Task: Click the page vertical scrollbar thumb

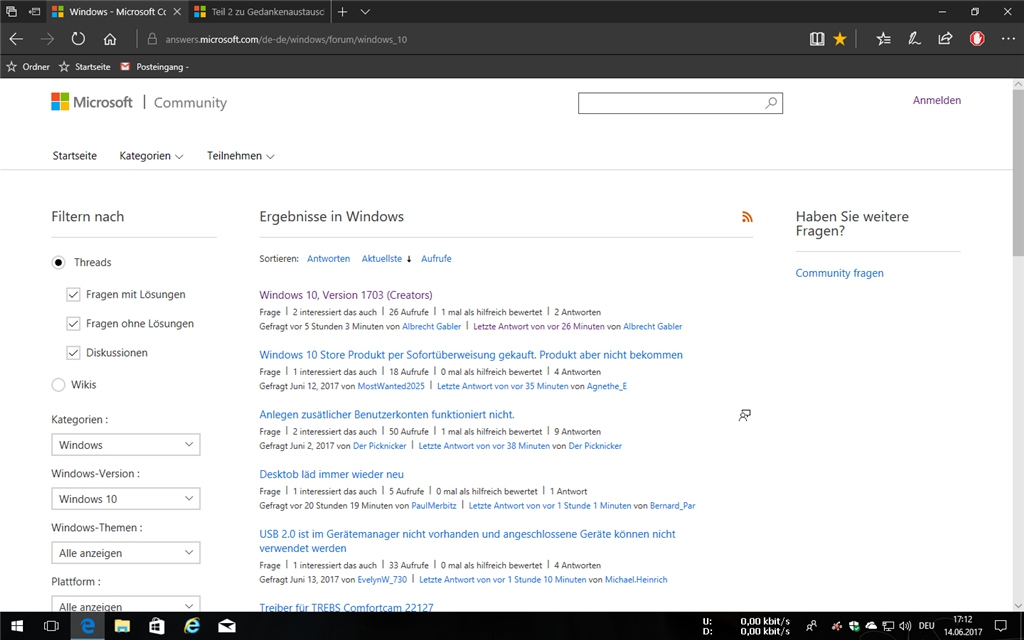Action: point(1018,173)
